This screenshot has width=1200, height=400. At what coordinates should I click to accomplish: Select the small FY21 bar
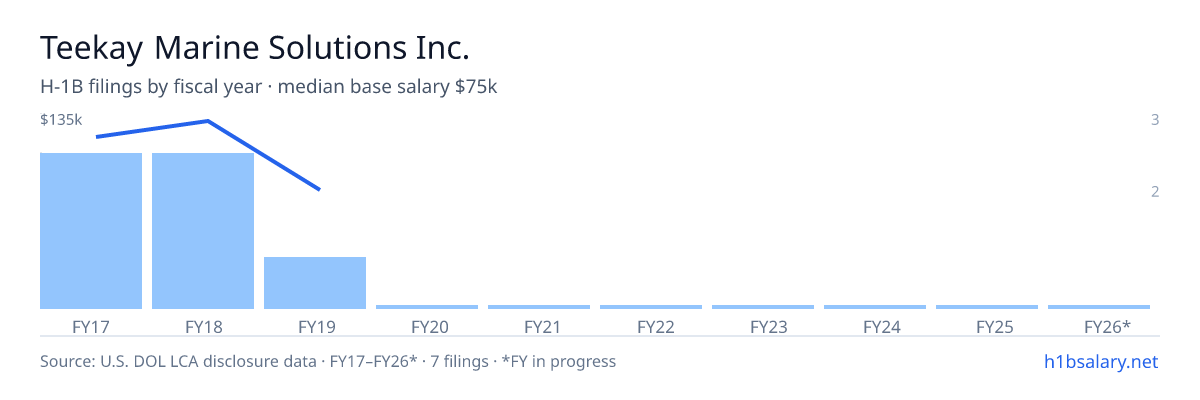[x=539, y=307]
